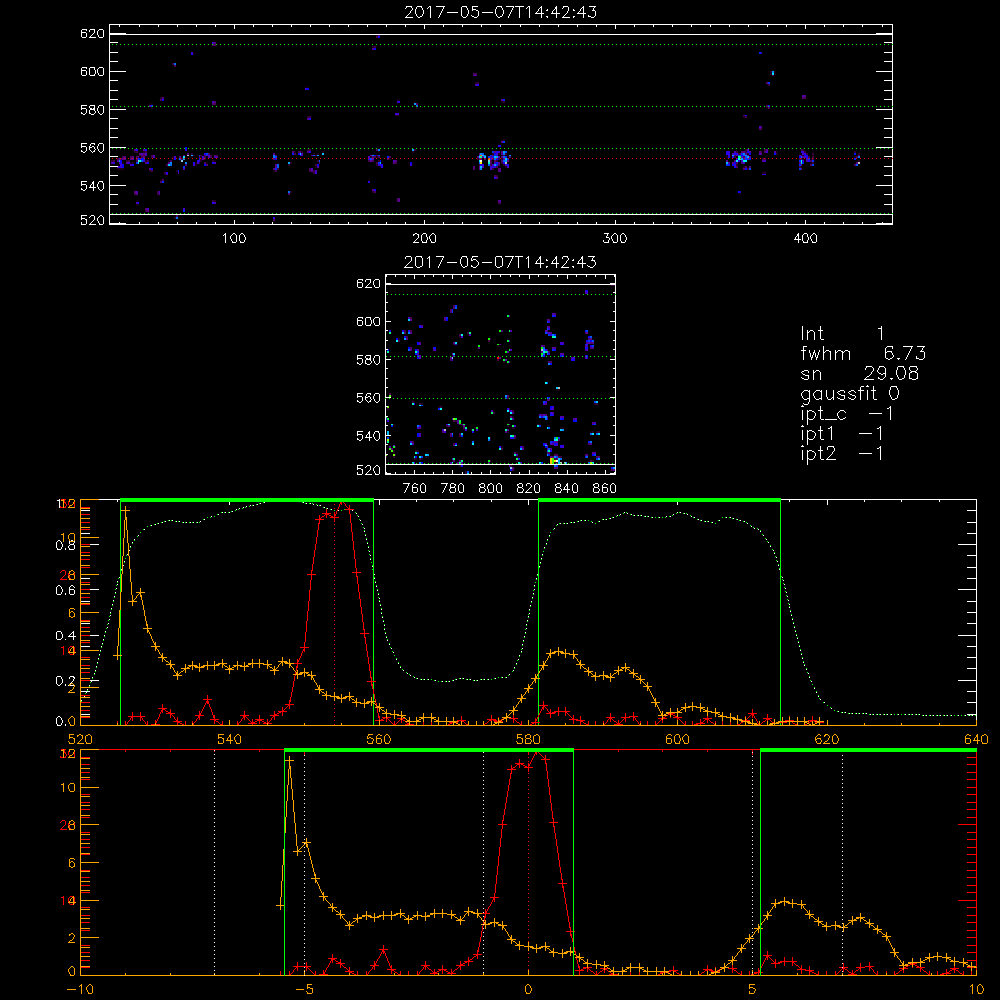The height and width of the screenshot is (1000, 1000).
Task: Click x-axis label 780 on middle image
Action: tap(453, 489)
